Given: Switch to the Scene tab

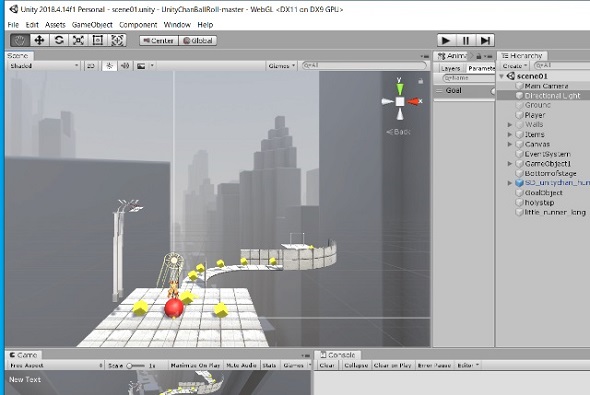Looking at the screenshot, I should click(19, 56).
